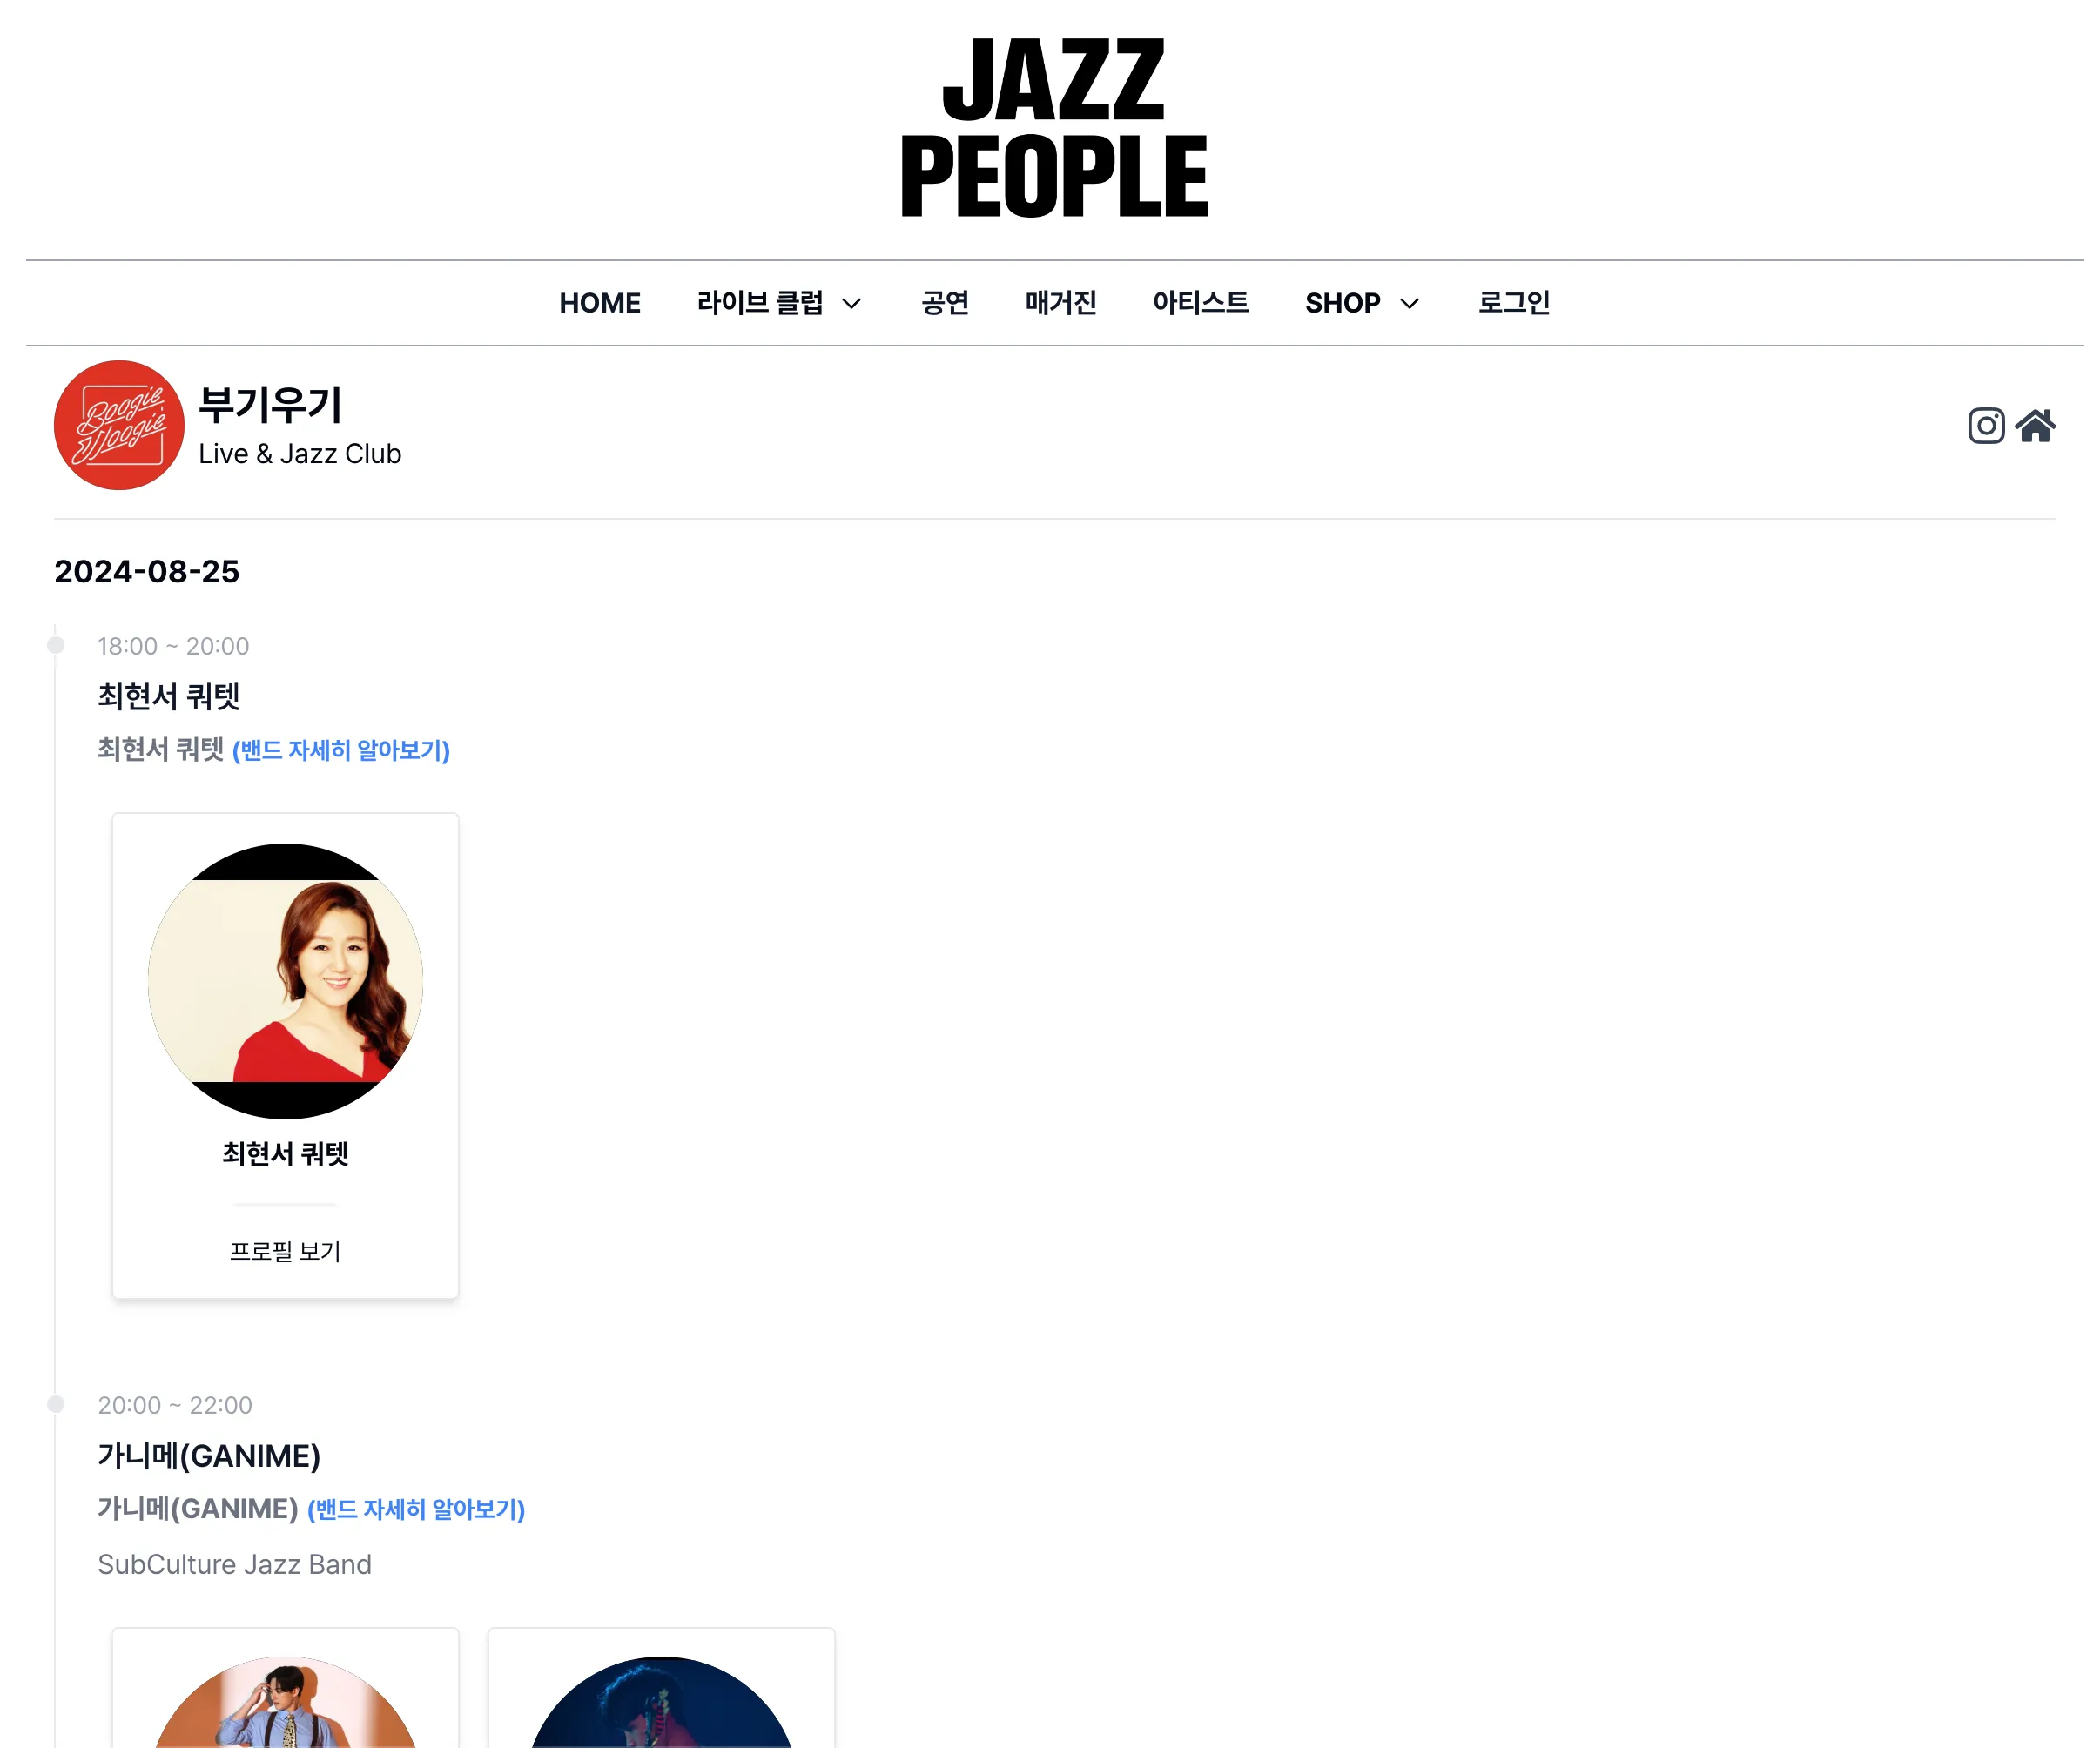Screen dimensions: 2100x1748
Task: Open band details link for 최현서 쿼텟
Action: point(341,750)
